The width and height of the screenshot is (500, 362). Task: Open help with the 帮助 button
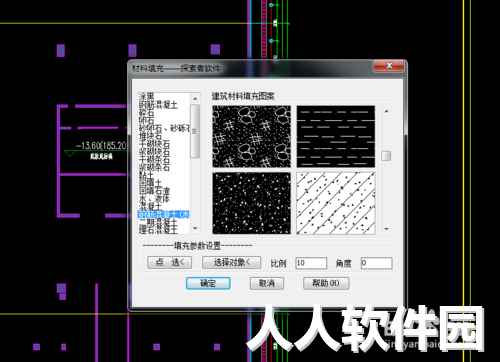326,283
